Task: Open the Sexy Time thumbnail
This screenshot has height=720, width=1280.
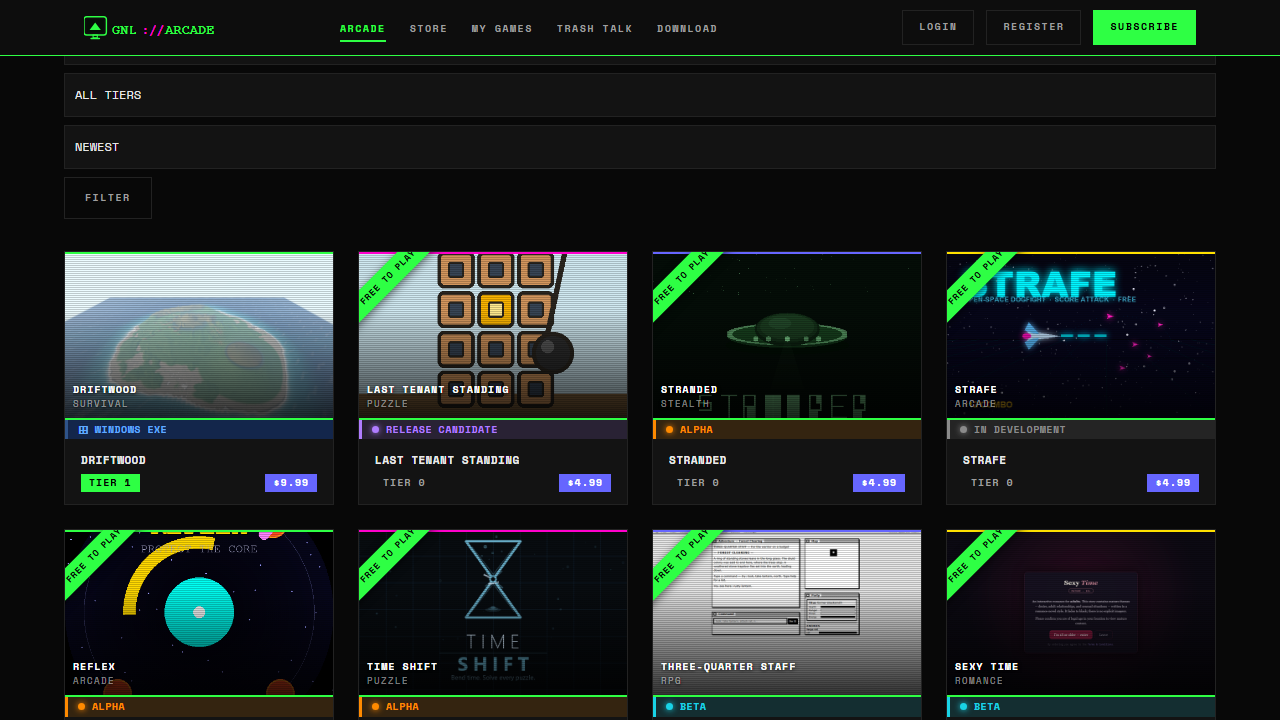Action: pyautogui.click(x=1081, y=613)
